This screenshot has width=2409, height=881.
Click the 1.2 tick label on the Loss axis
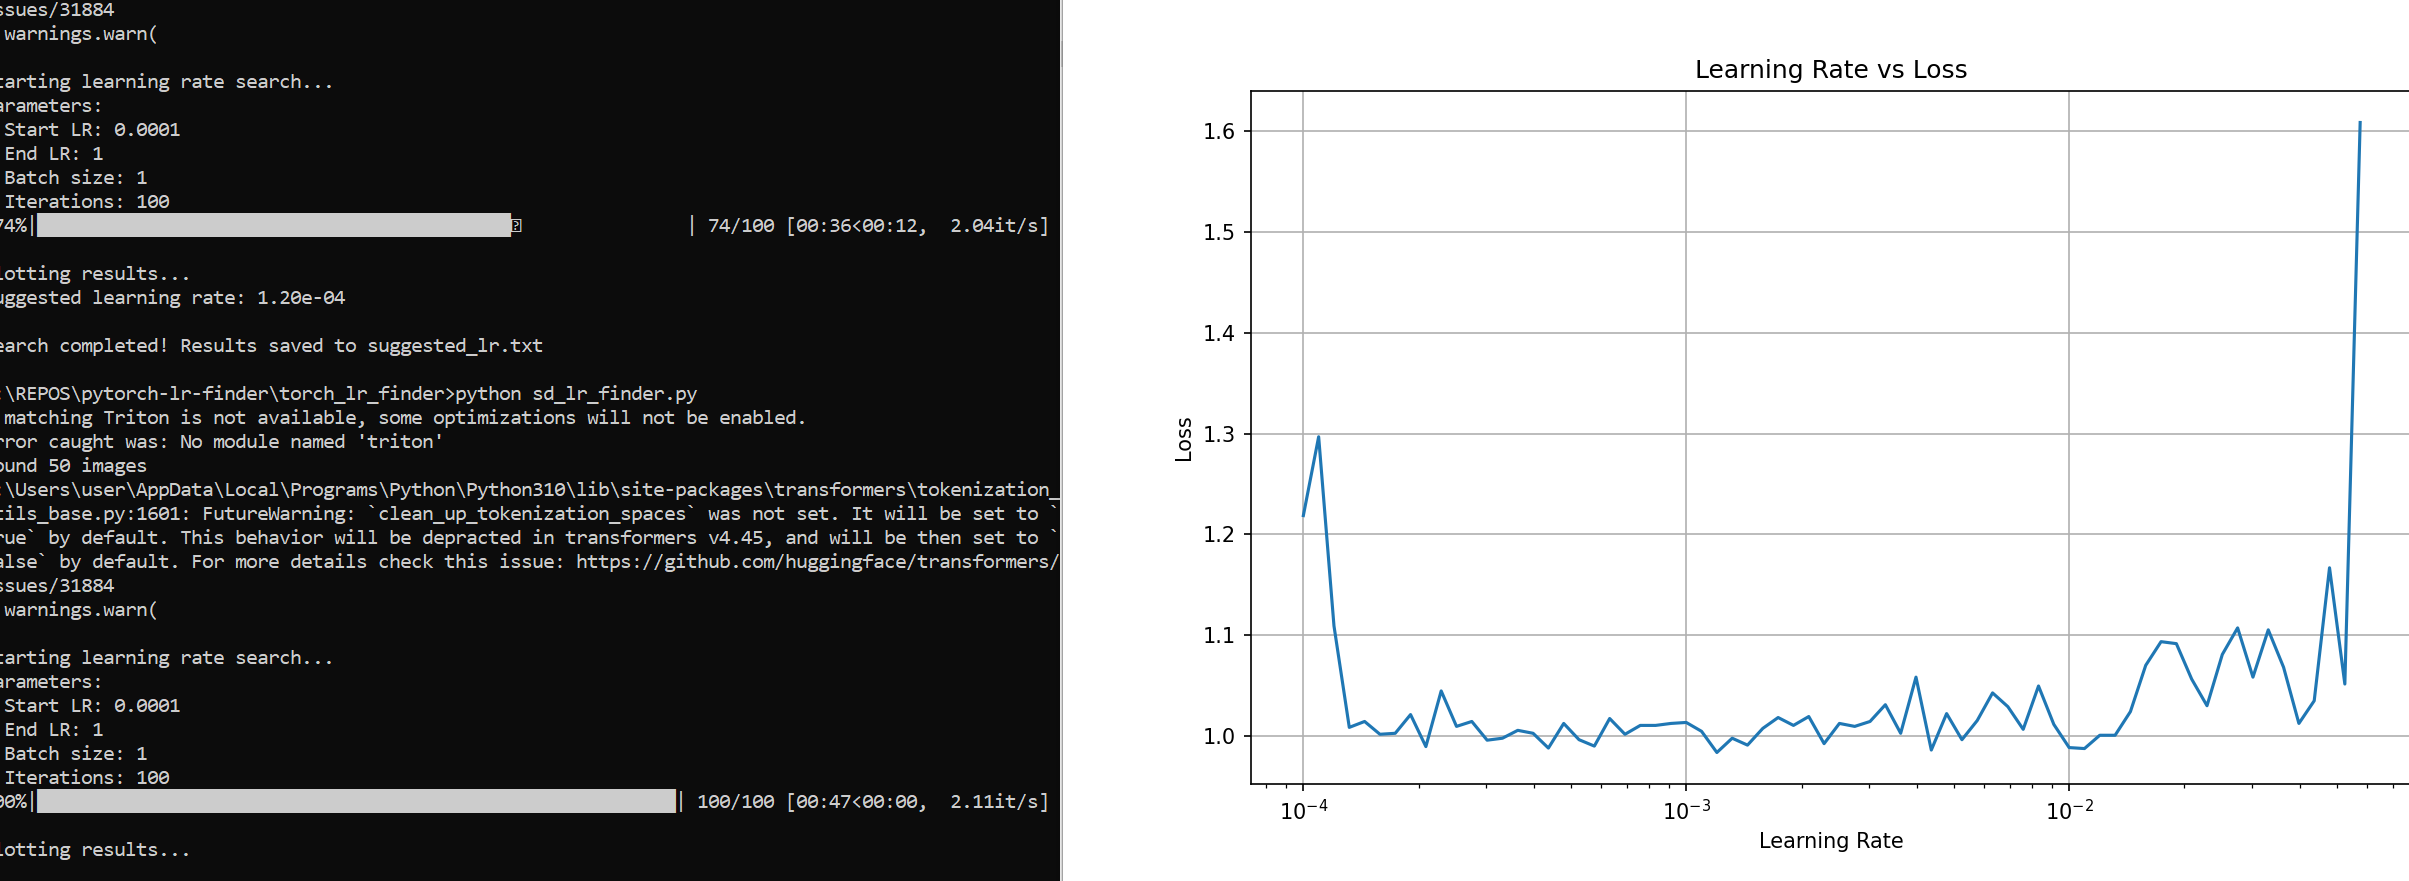pyautogui.click(x=1219, y=534)
